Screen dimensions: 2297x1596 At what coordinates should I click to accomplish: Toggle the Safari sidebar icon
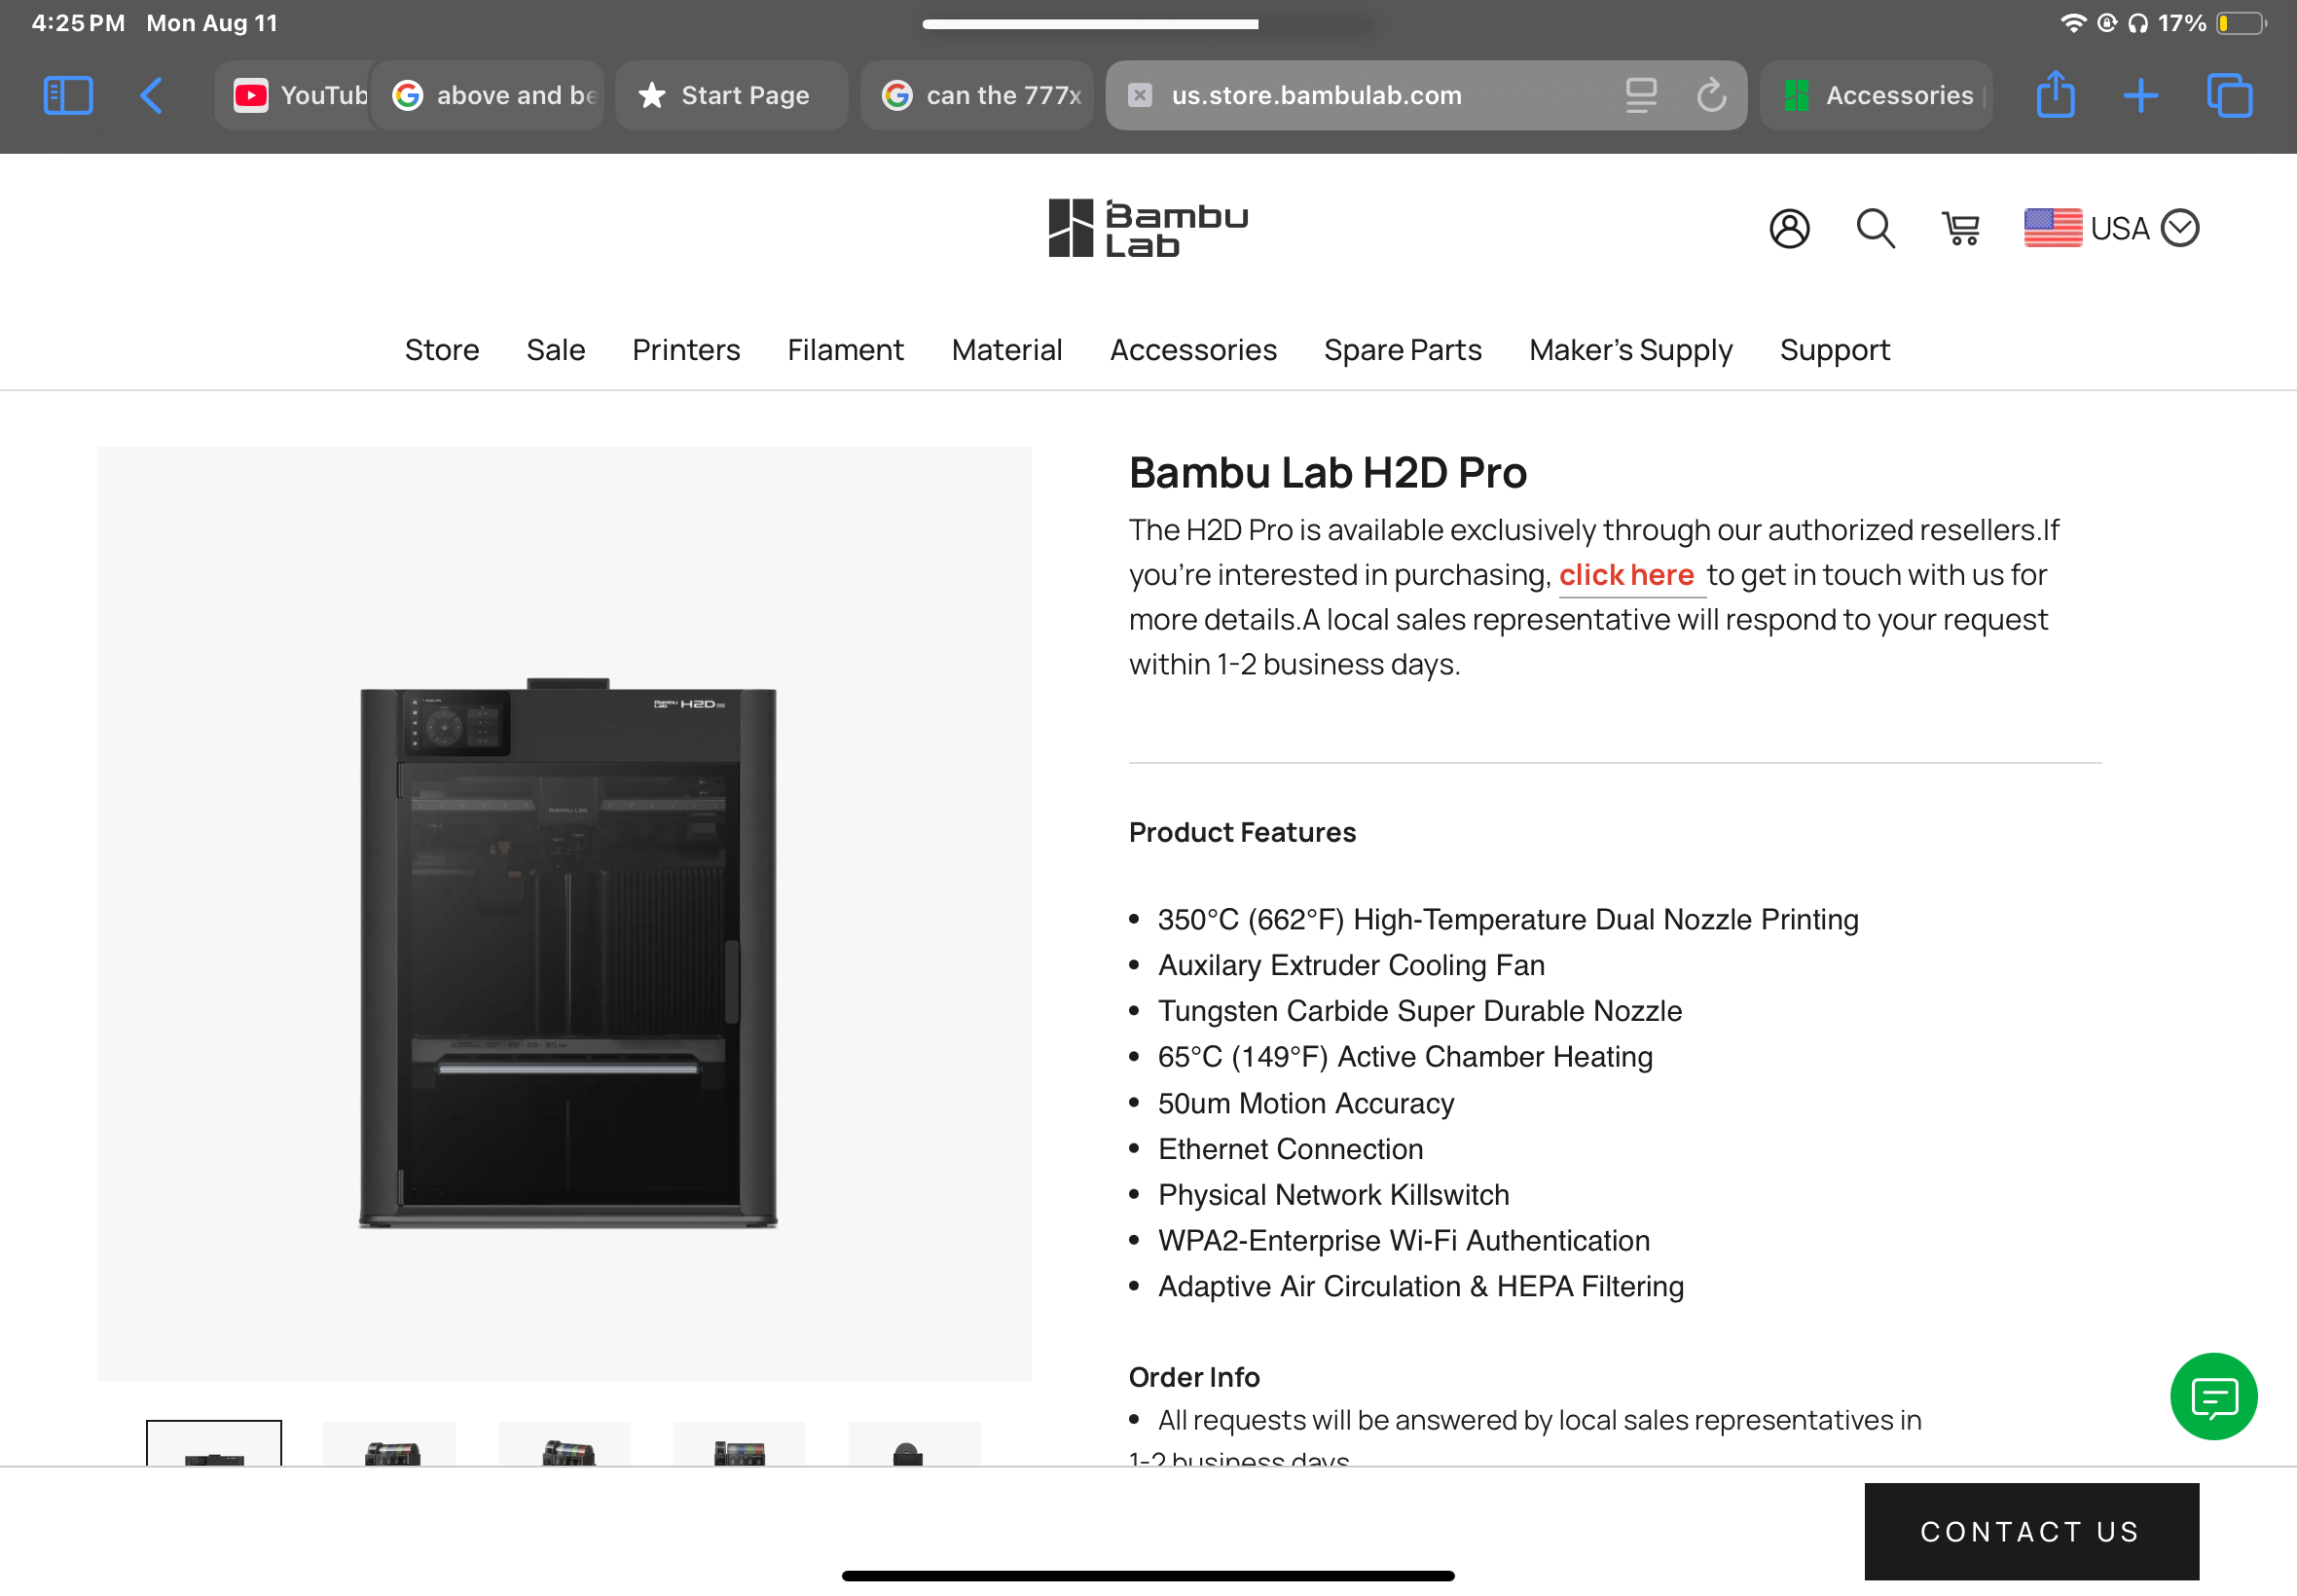[x=68, y=95]
